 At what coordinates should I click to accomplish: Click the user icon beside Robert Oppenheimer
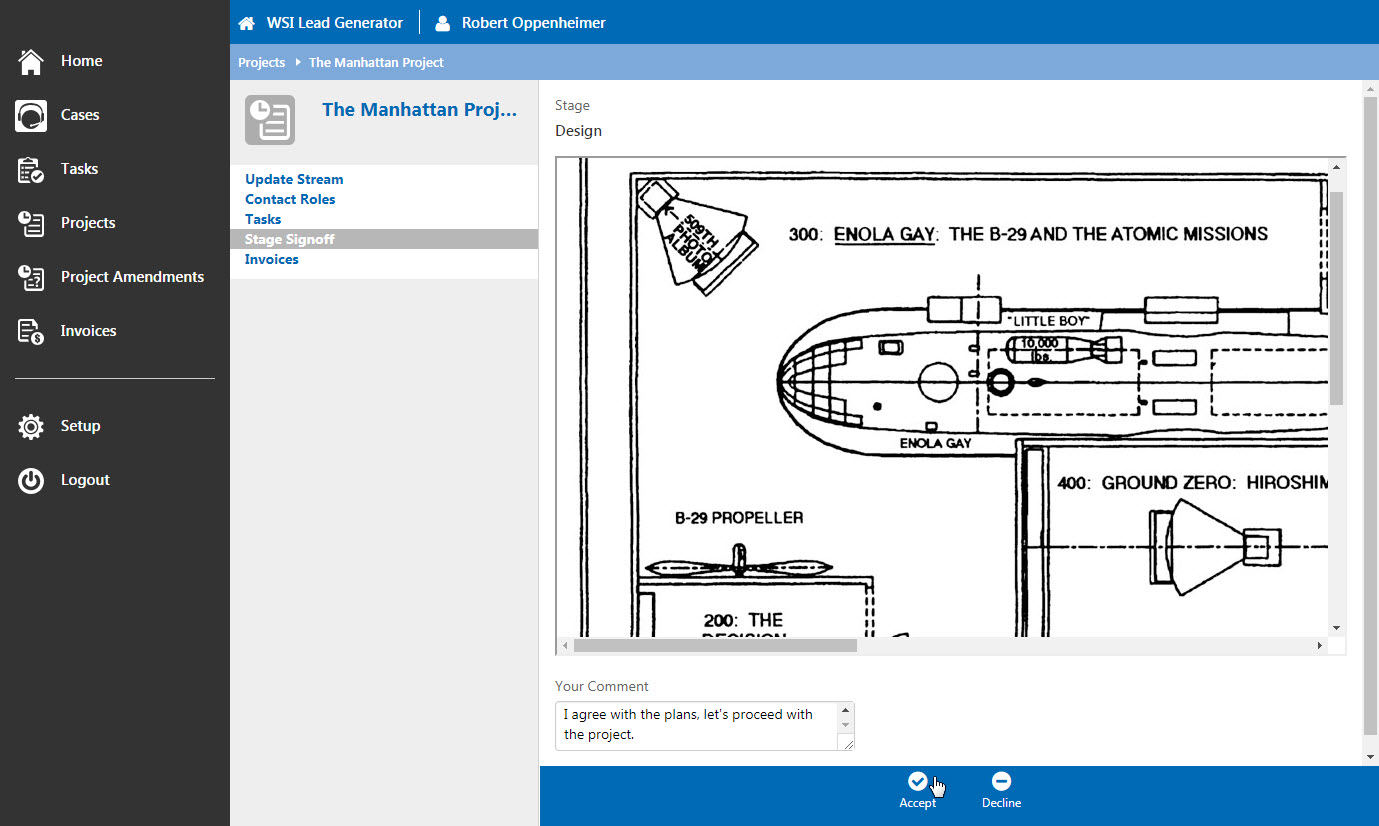(x=443, y=23)
